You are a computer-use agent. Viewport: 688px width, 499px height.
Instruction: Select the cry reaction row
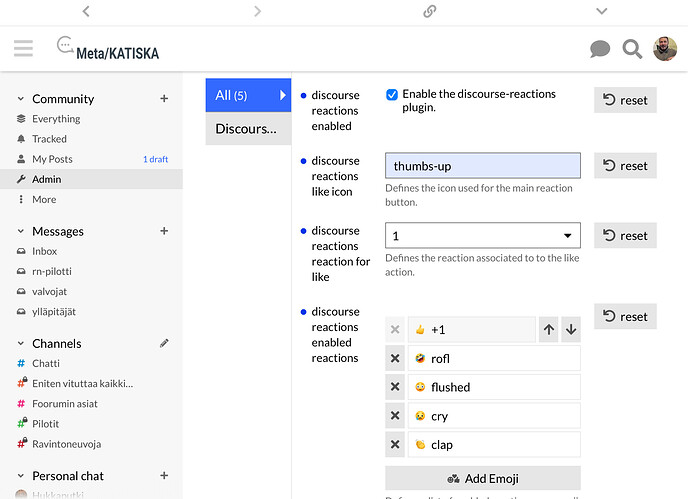click(x=494, y=416)
